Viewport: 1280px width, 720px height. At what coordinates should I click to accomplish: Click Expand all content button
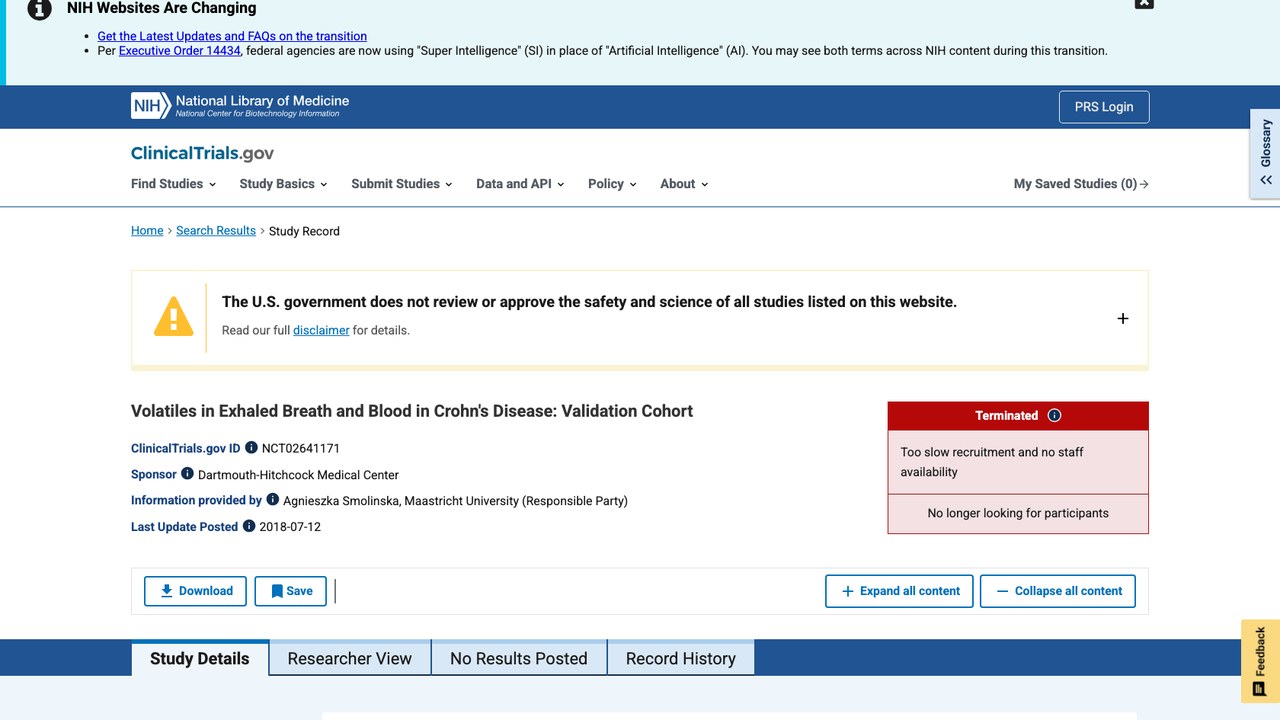[900, 591]
